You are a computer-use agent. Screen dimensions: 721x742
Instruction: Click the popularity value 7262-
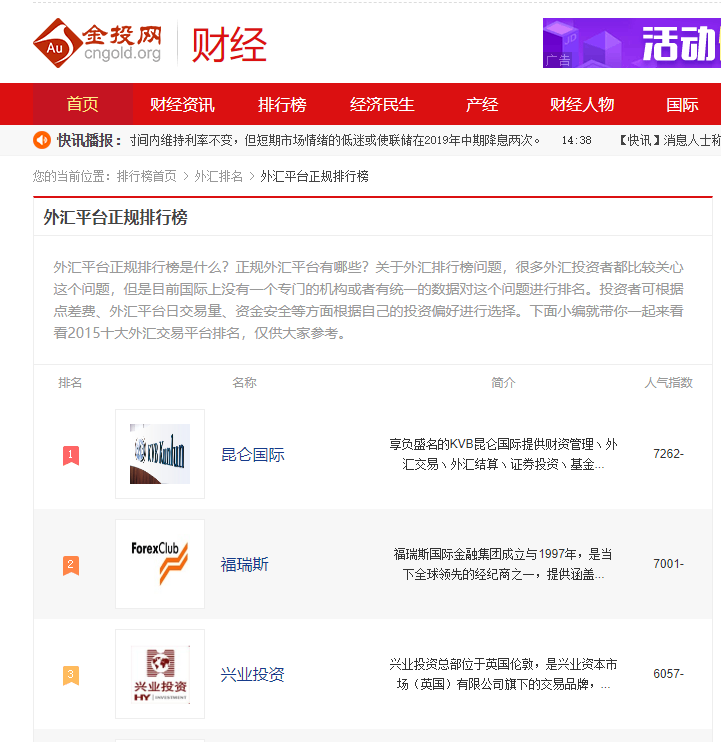coord(668,454)
